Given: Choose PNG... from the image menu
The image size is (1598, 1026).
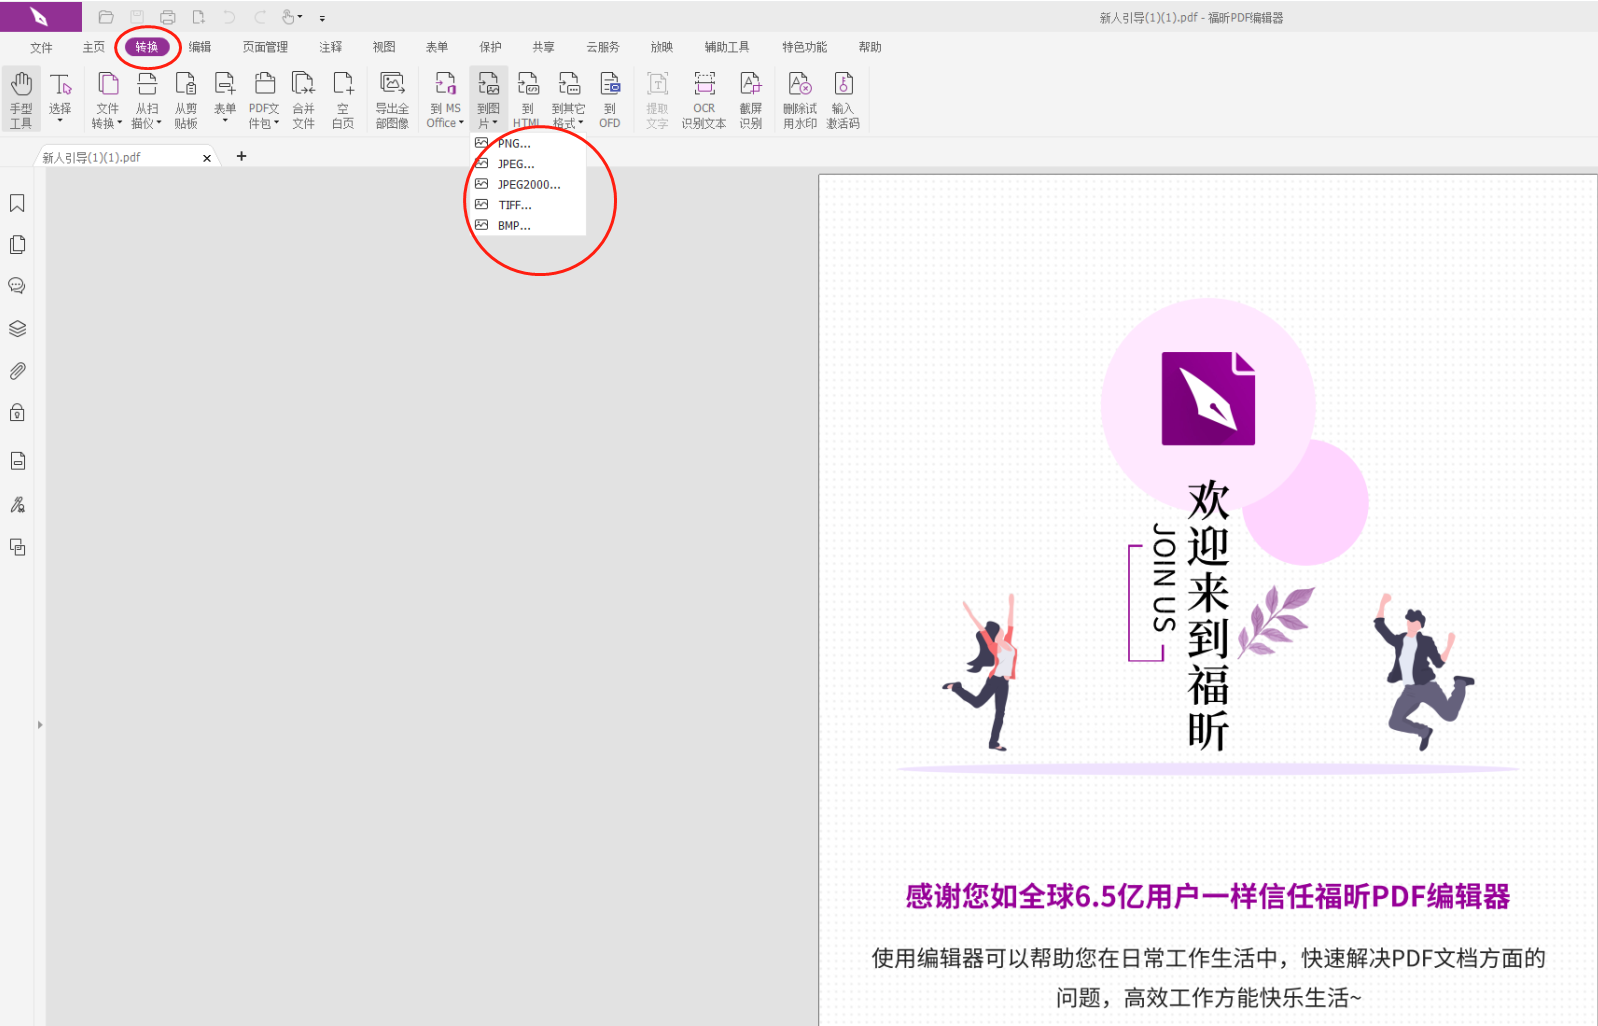Looking at the screenshot, I should pos(514,144).
